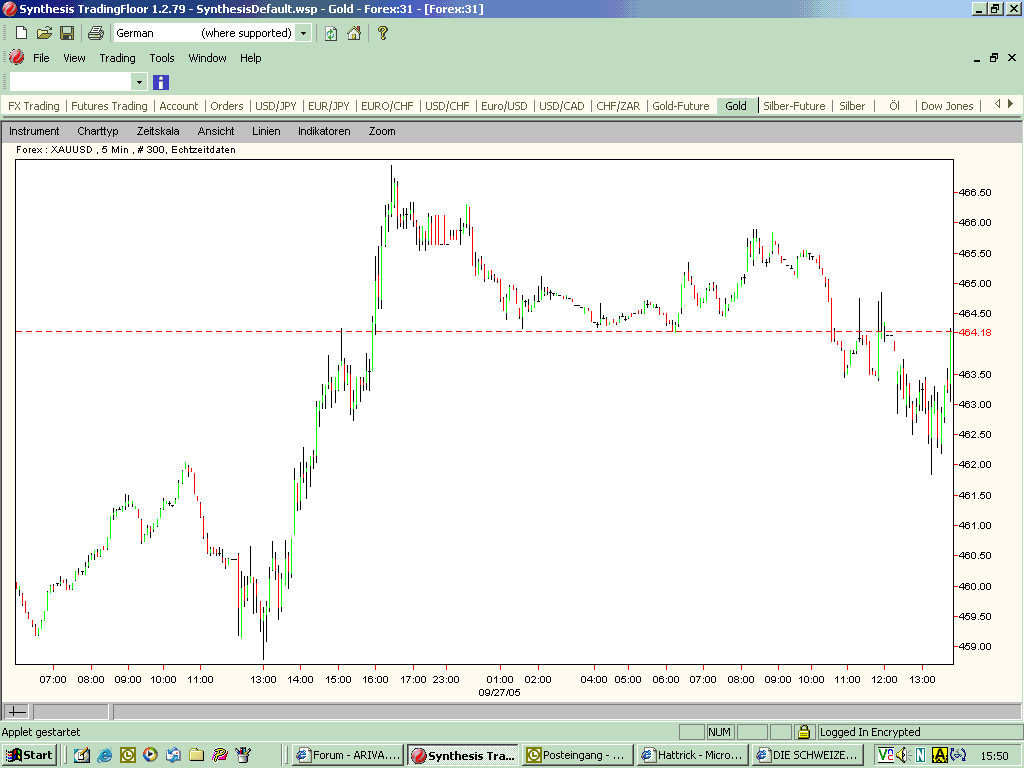The width and height of the screenshot is (1024, 768).
Task: Click the volume speaker tray icon
Action: tap(904, 755)
